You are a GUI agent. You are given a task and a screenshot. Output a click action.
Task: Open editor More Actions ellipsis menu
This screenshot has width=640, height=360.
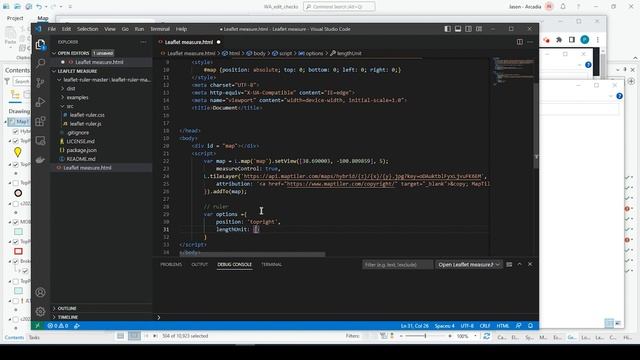[530, 42]
